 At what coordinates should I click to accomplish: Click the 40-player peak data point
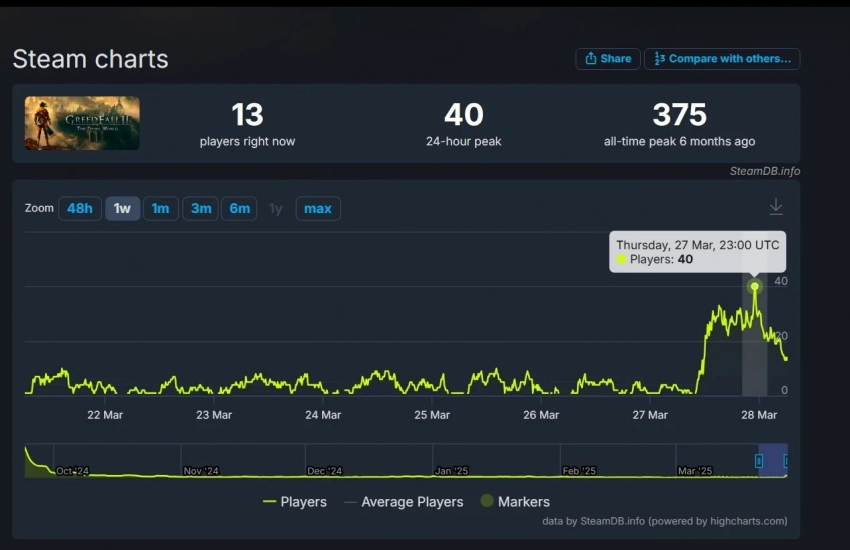tap(755, 286)
